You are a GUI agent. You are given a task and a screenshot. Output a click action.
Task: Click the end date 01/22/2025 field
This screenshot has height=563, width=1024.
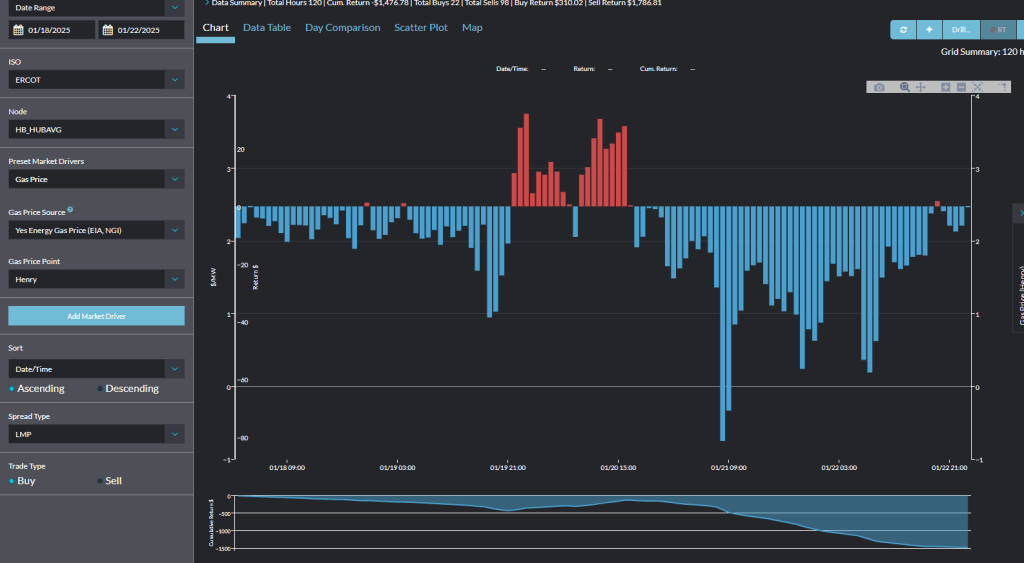coord(150,30)
